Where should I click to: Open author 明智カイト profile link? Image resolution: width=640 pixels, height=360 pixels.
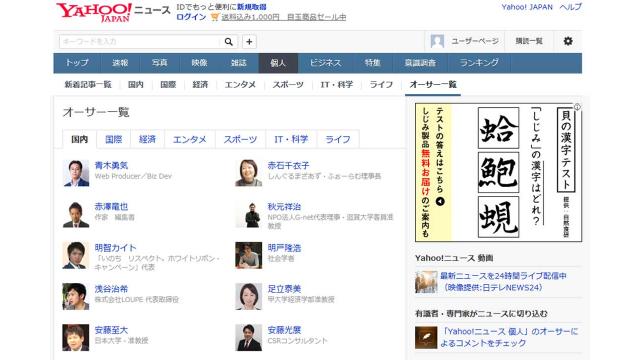(116, 248)
